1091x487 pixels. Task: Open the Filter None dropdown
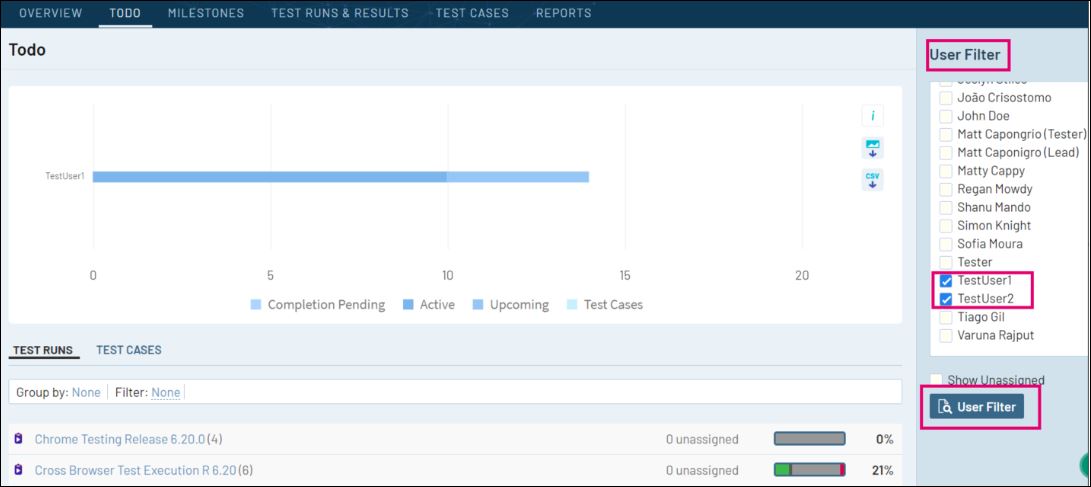coord(166,393)
